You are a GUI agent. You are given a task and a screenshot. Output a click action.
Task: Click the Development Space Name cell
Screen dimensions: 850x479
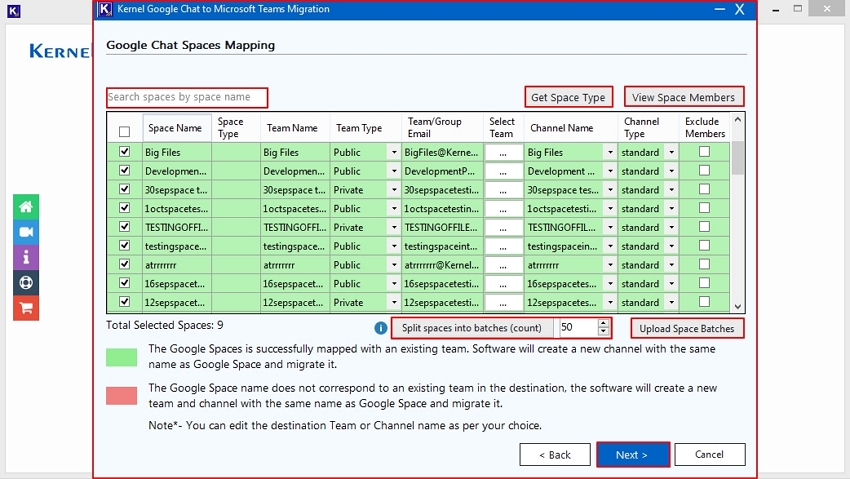tap(177, 171)
